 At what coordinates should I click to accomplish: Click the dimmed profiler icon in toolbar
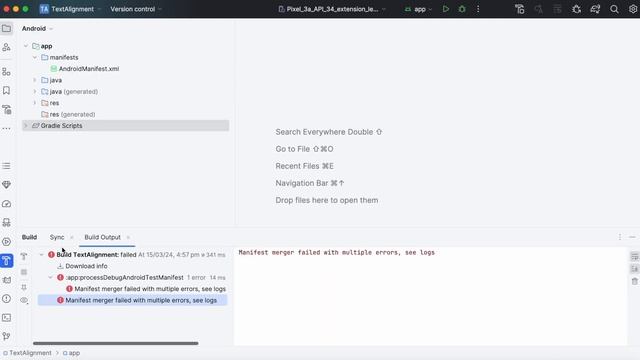pos(538,9)
